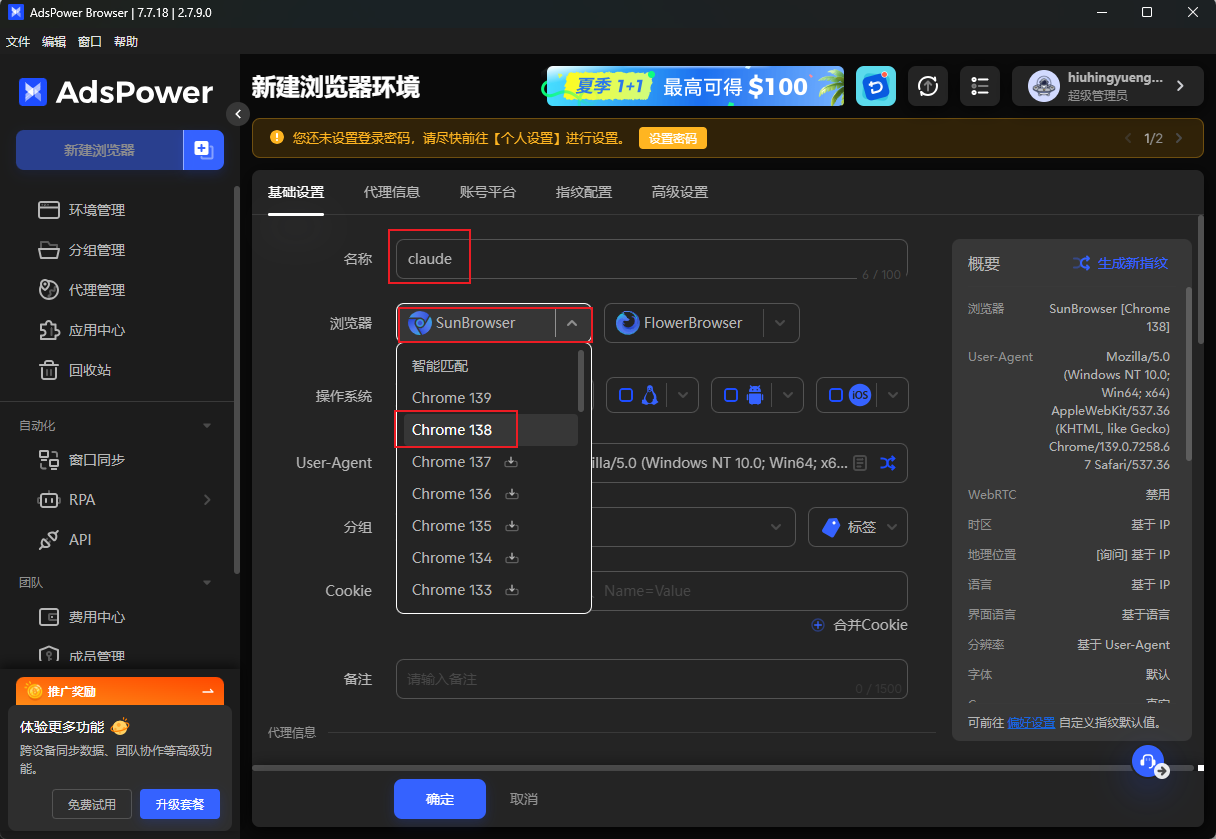The height and width of the screenshot is (839, 1216).
Task: Click the 合并Cookie plus icon
Action: tap(817, 625)
